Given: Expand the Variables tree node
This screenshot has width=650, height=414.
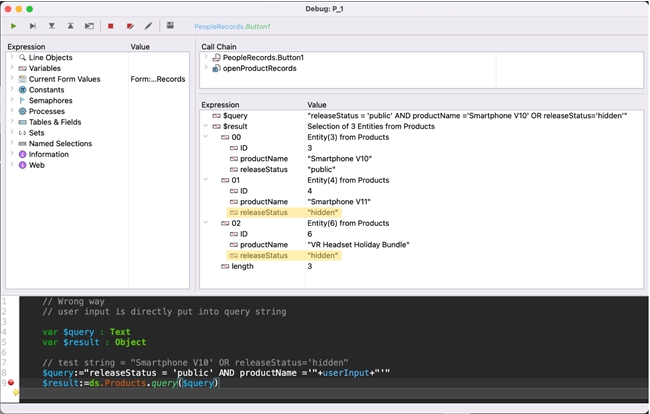Looking at the screenshot, I should [12, 68].
